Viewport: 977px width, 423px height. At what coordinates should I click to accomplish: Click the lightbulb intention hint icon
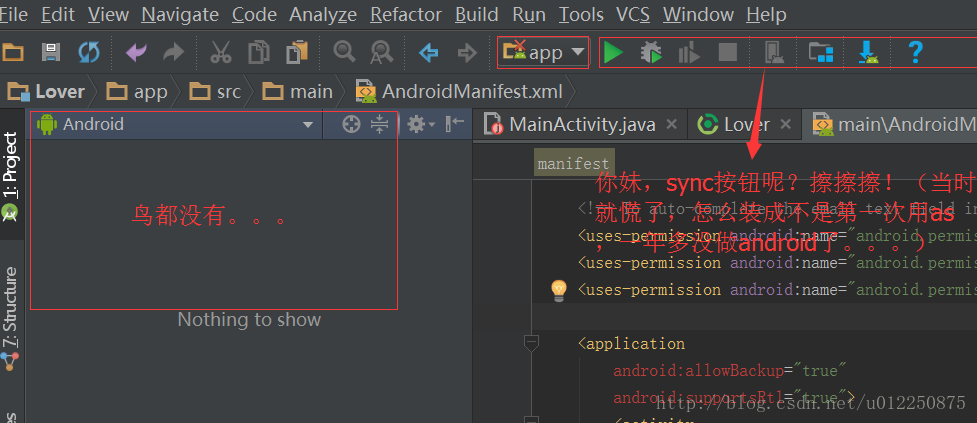coord(559,290)
